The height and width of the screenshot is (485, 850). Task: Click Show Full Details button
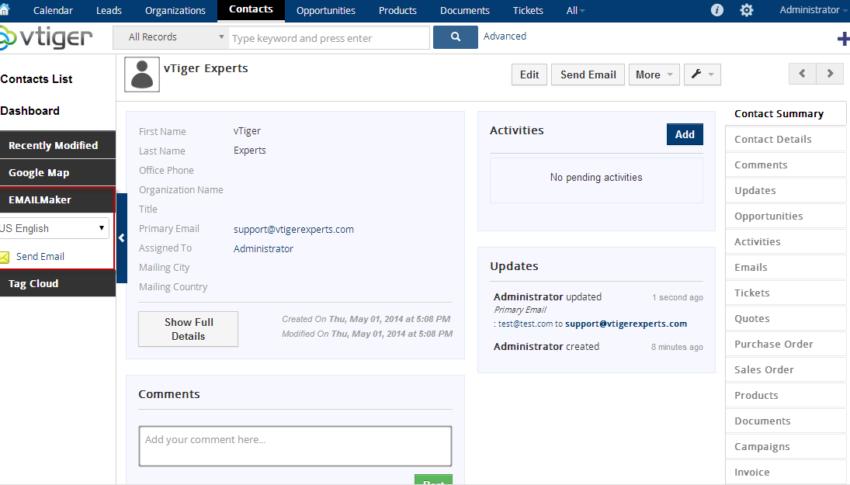coord(188,329)
